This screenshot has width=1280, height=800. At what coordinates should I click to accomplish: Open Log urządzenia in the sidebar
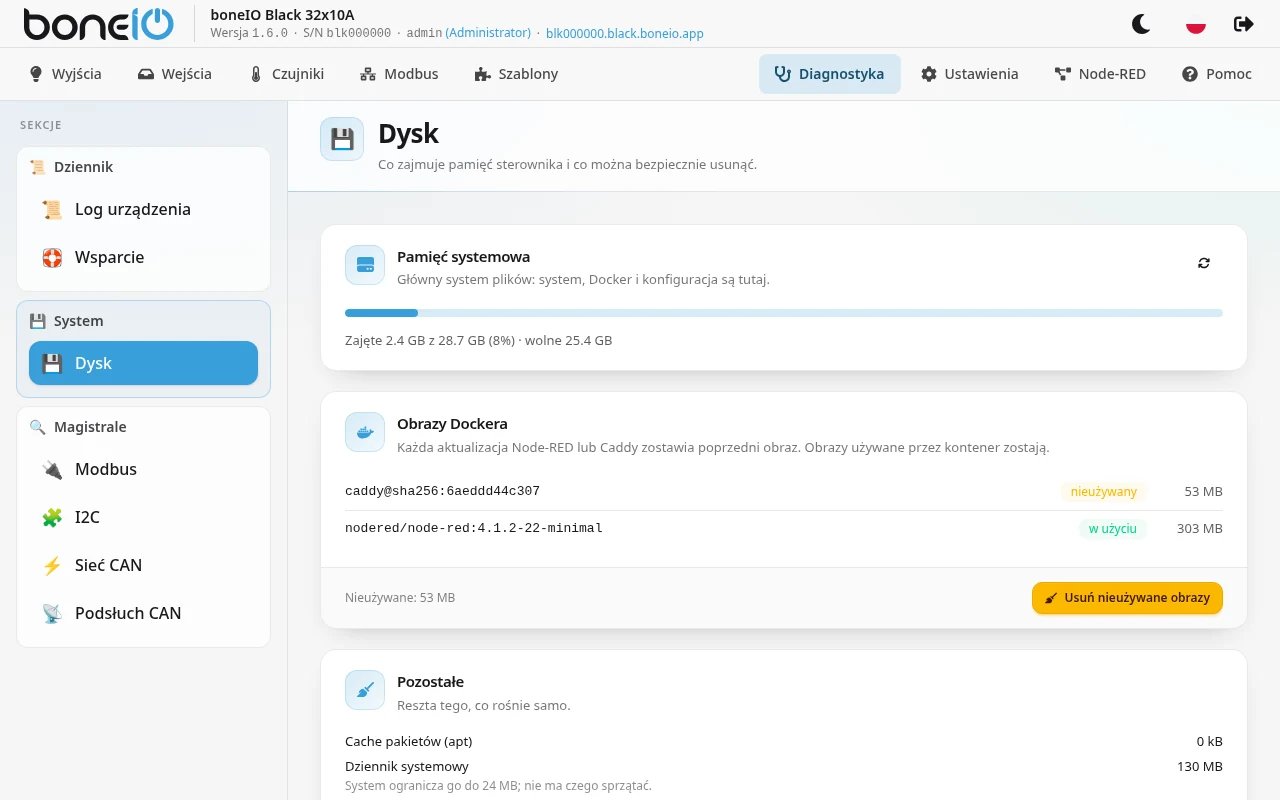pos(143,209)
